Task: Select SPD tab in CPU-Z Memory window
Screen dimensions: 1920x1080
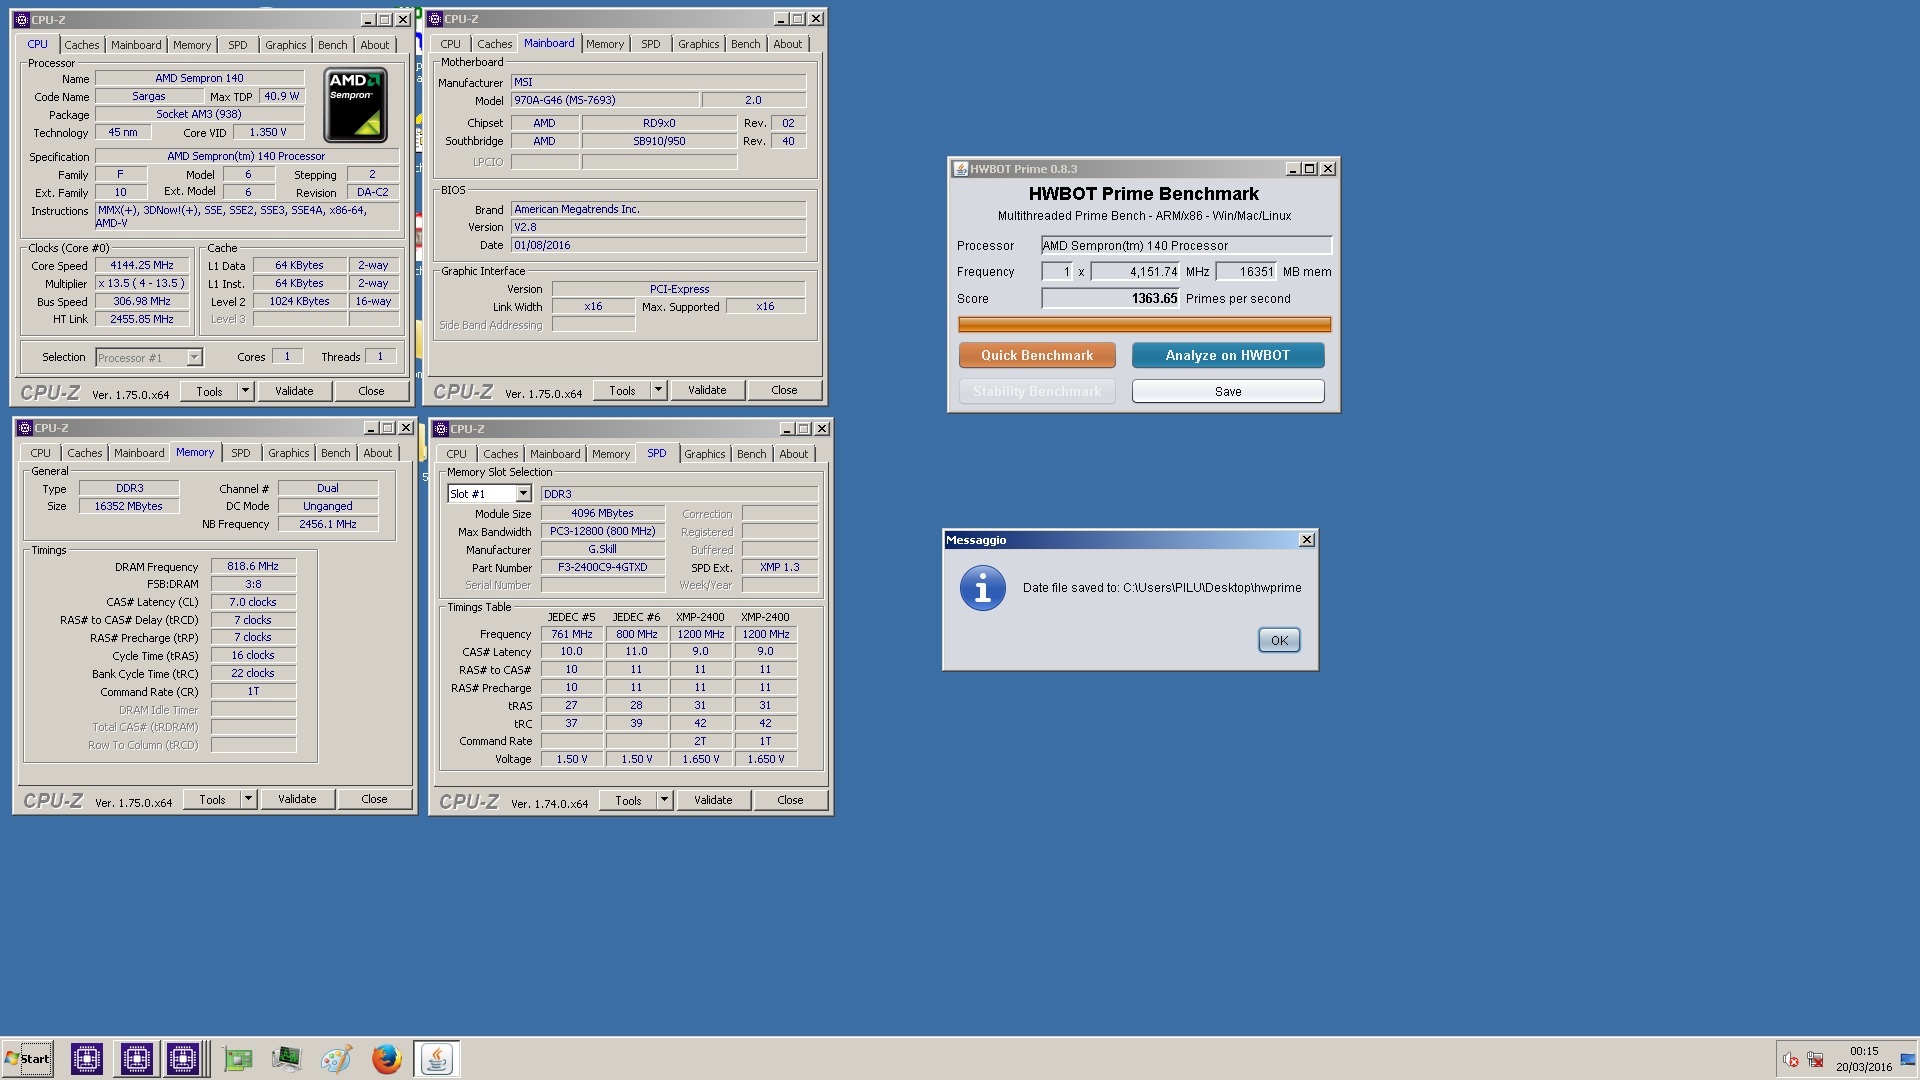Action: coord(241,453)
